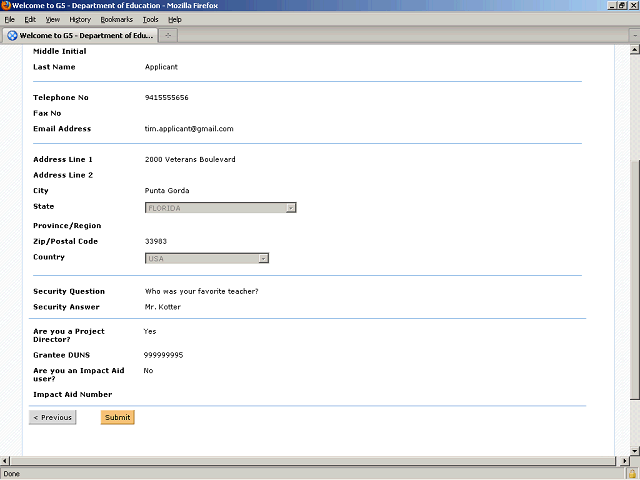Click the security question text
The height and width of the screenshot is (480, 640).
point(201,291)
